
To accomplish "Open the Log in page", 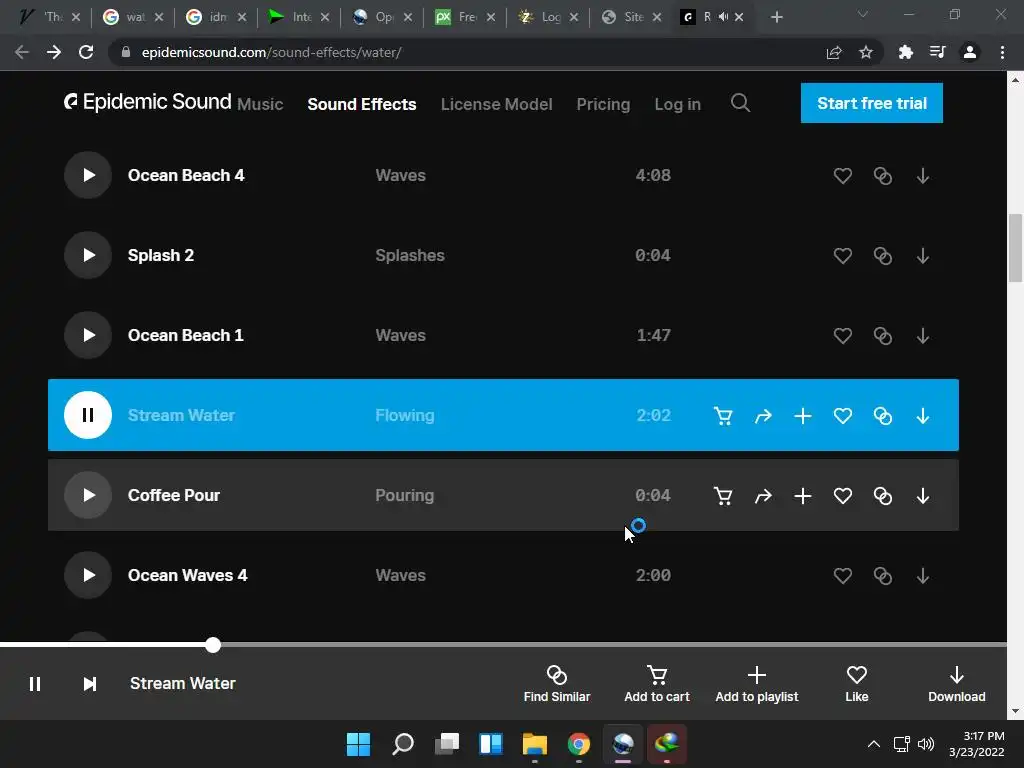I will (677, 104).
